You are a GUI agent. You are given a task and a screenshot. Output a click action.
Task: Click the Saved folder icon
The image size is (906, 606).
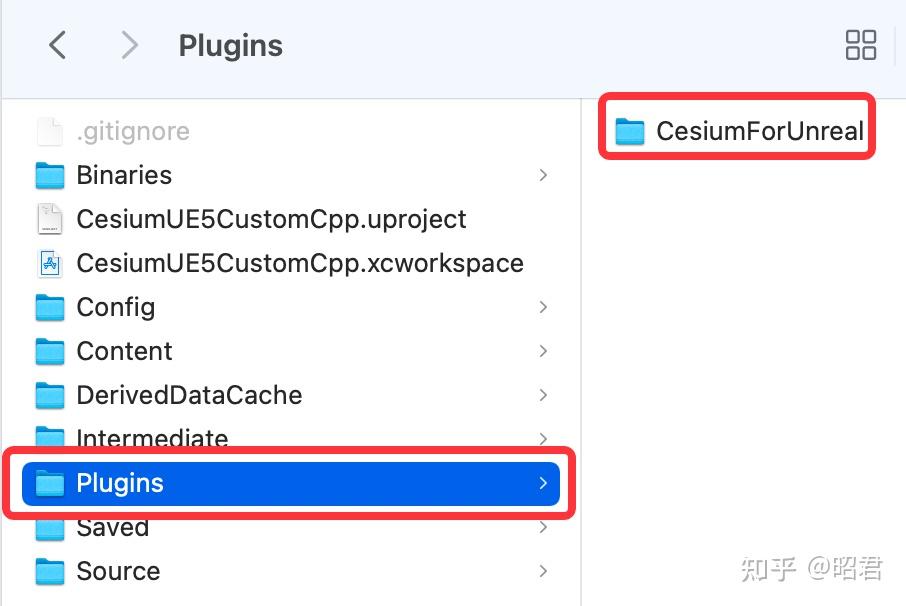tap(49, 527)
